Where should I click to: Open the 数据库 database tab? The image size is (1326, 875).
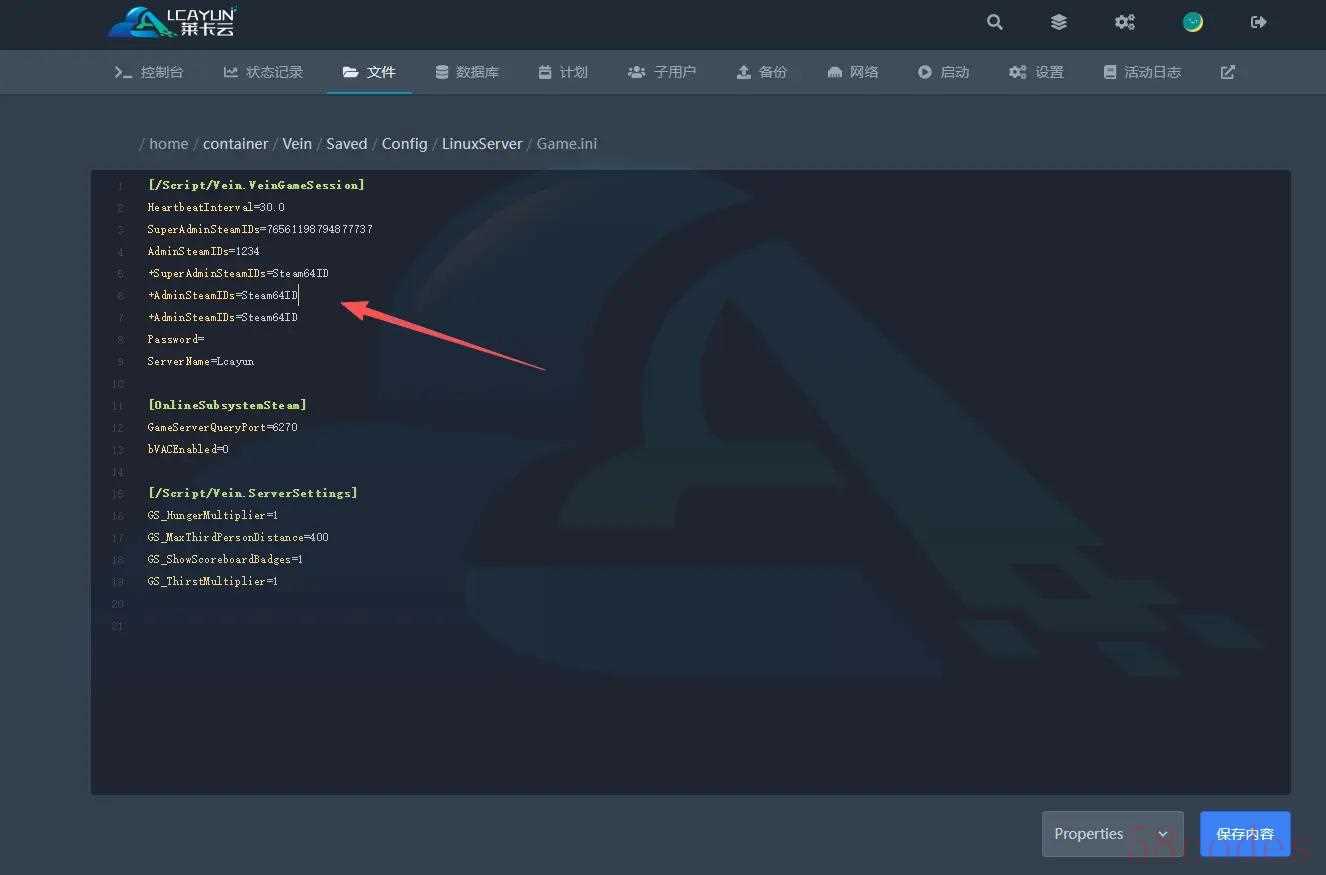(467, 72)
